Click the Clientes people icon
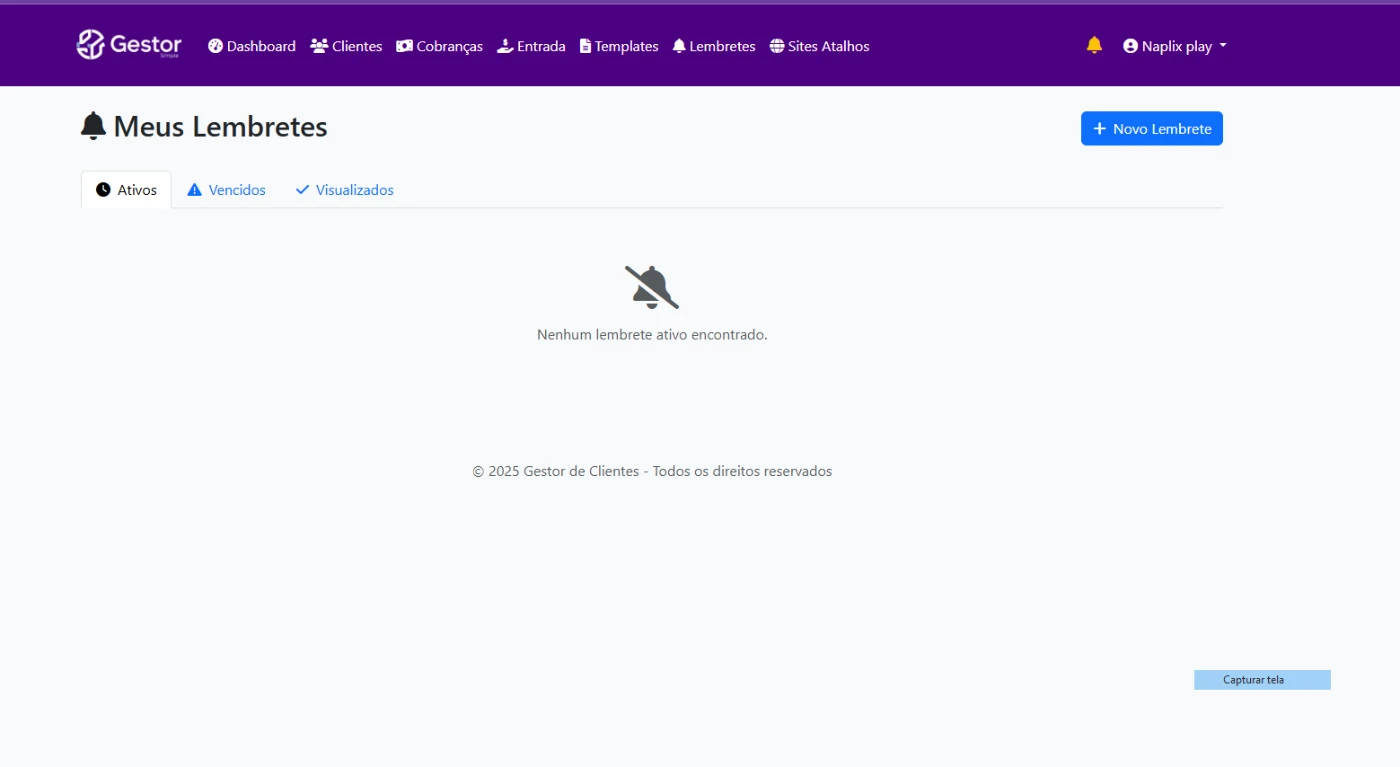This screenshot has width=1400, height=767. point(319,46)
